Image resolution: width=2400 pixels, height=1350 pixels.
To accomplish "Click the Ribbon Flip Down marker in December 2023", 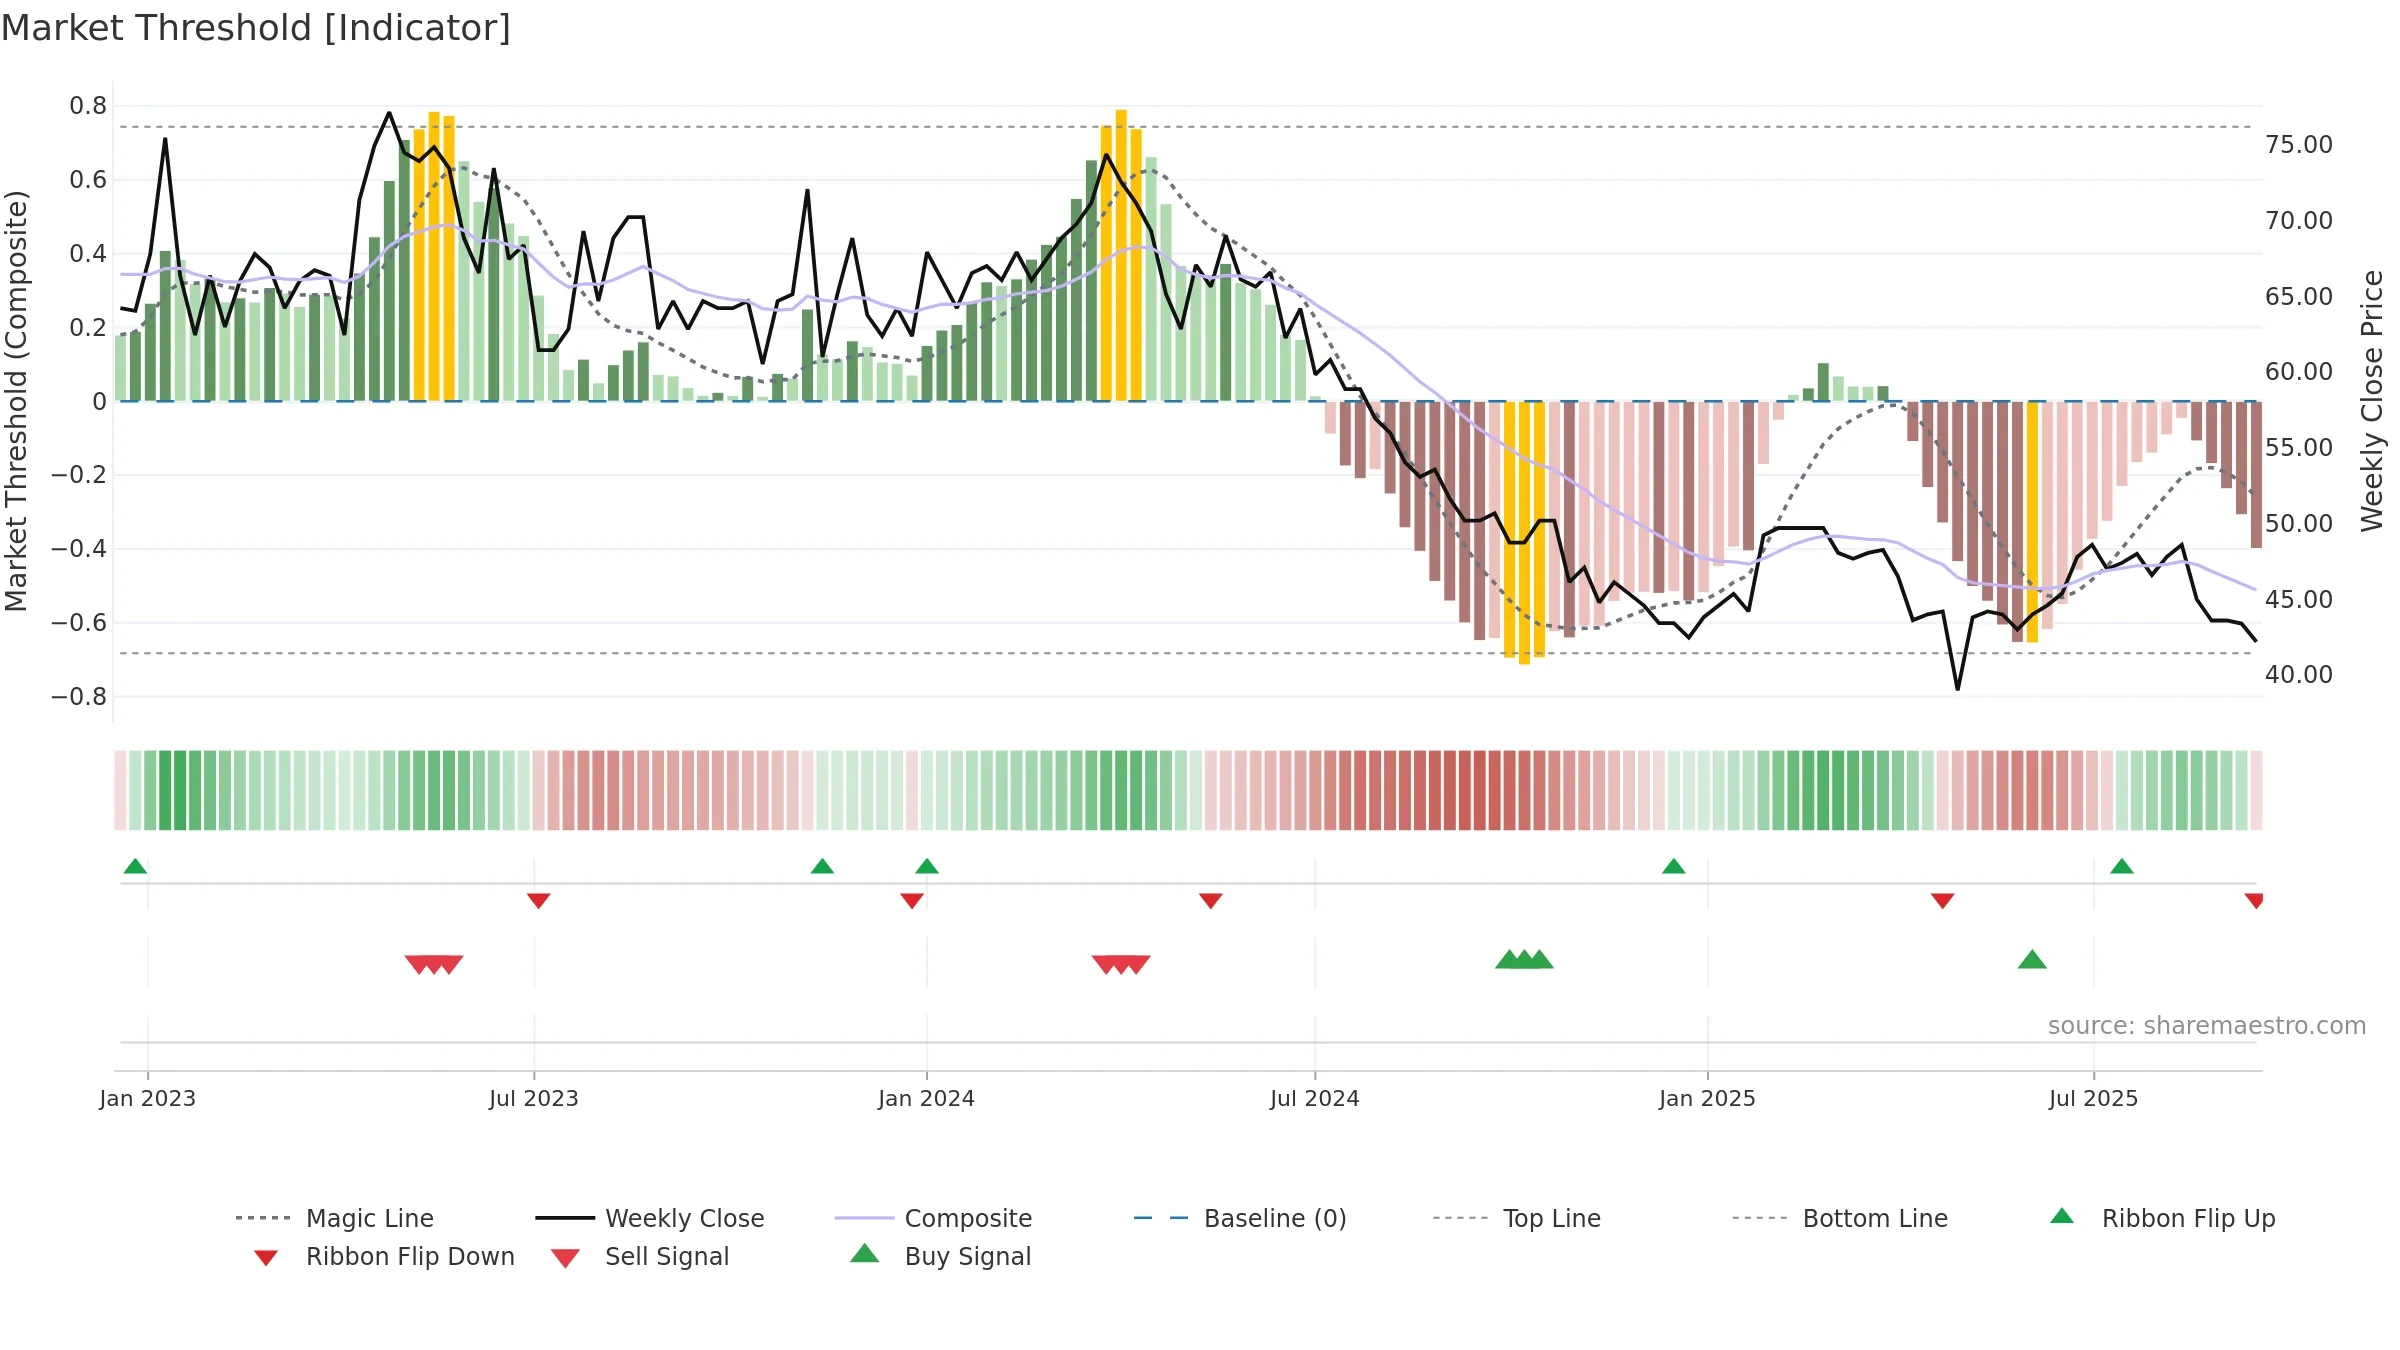I will click(912, 901).
